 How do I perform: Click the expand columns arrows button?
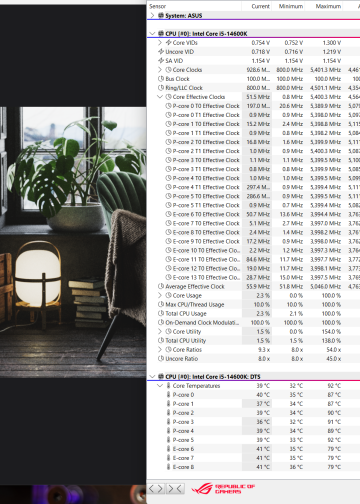[156, 489]
